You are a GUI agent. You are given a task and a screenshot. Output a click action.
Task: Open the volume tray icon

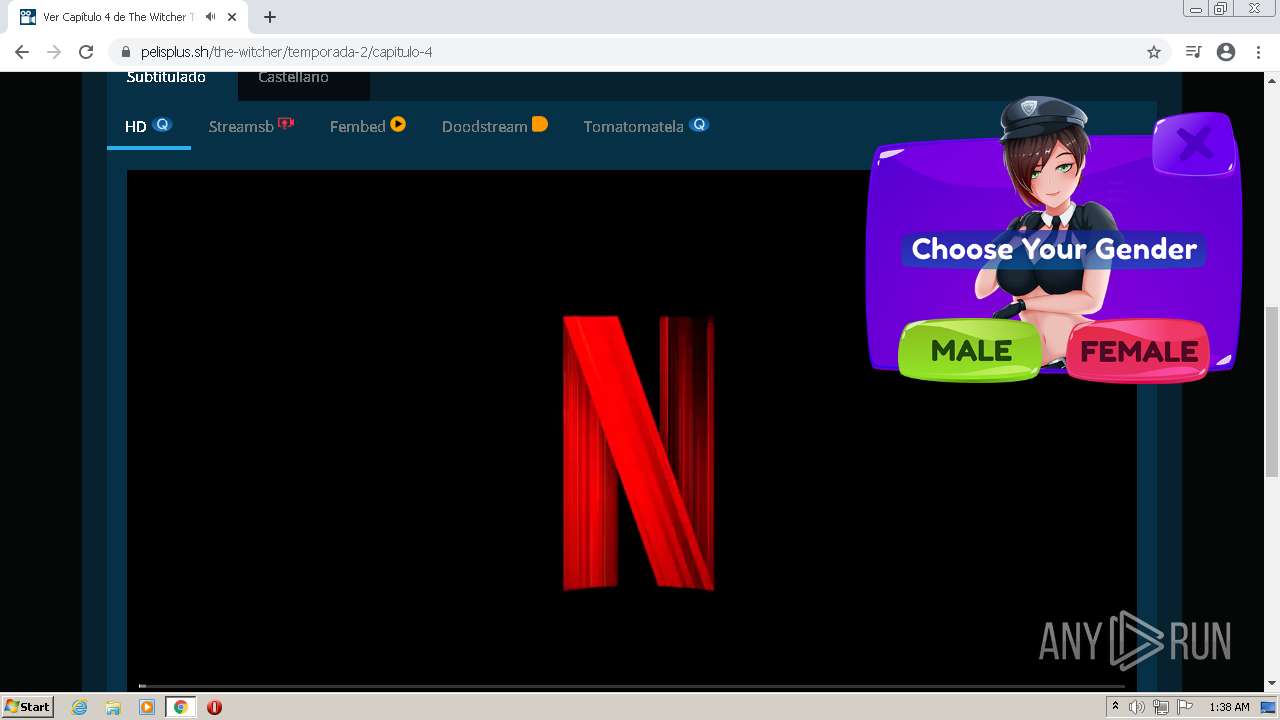point(1137,707)
